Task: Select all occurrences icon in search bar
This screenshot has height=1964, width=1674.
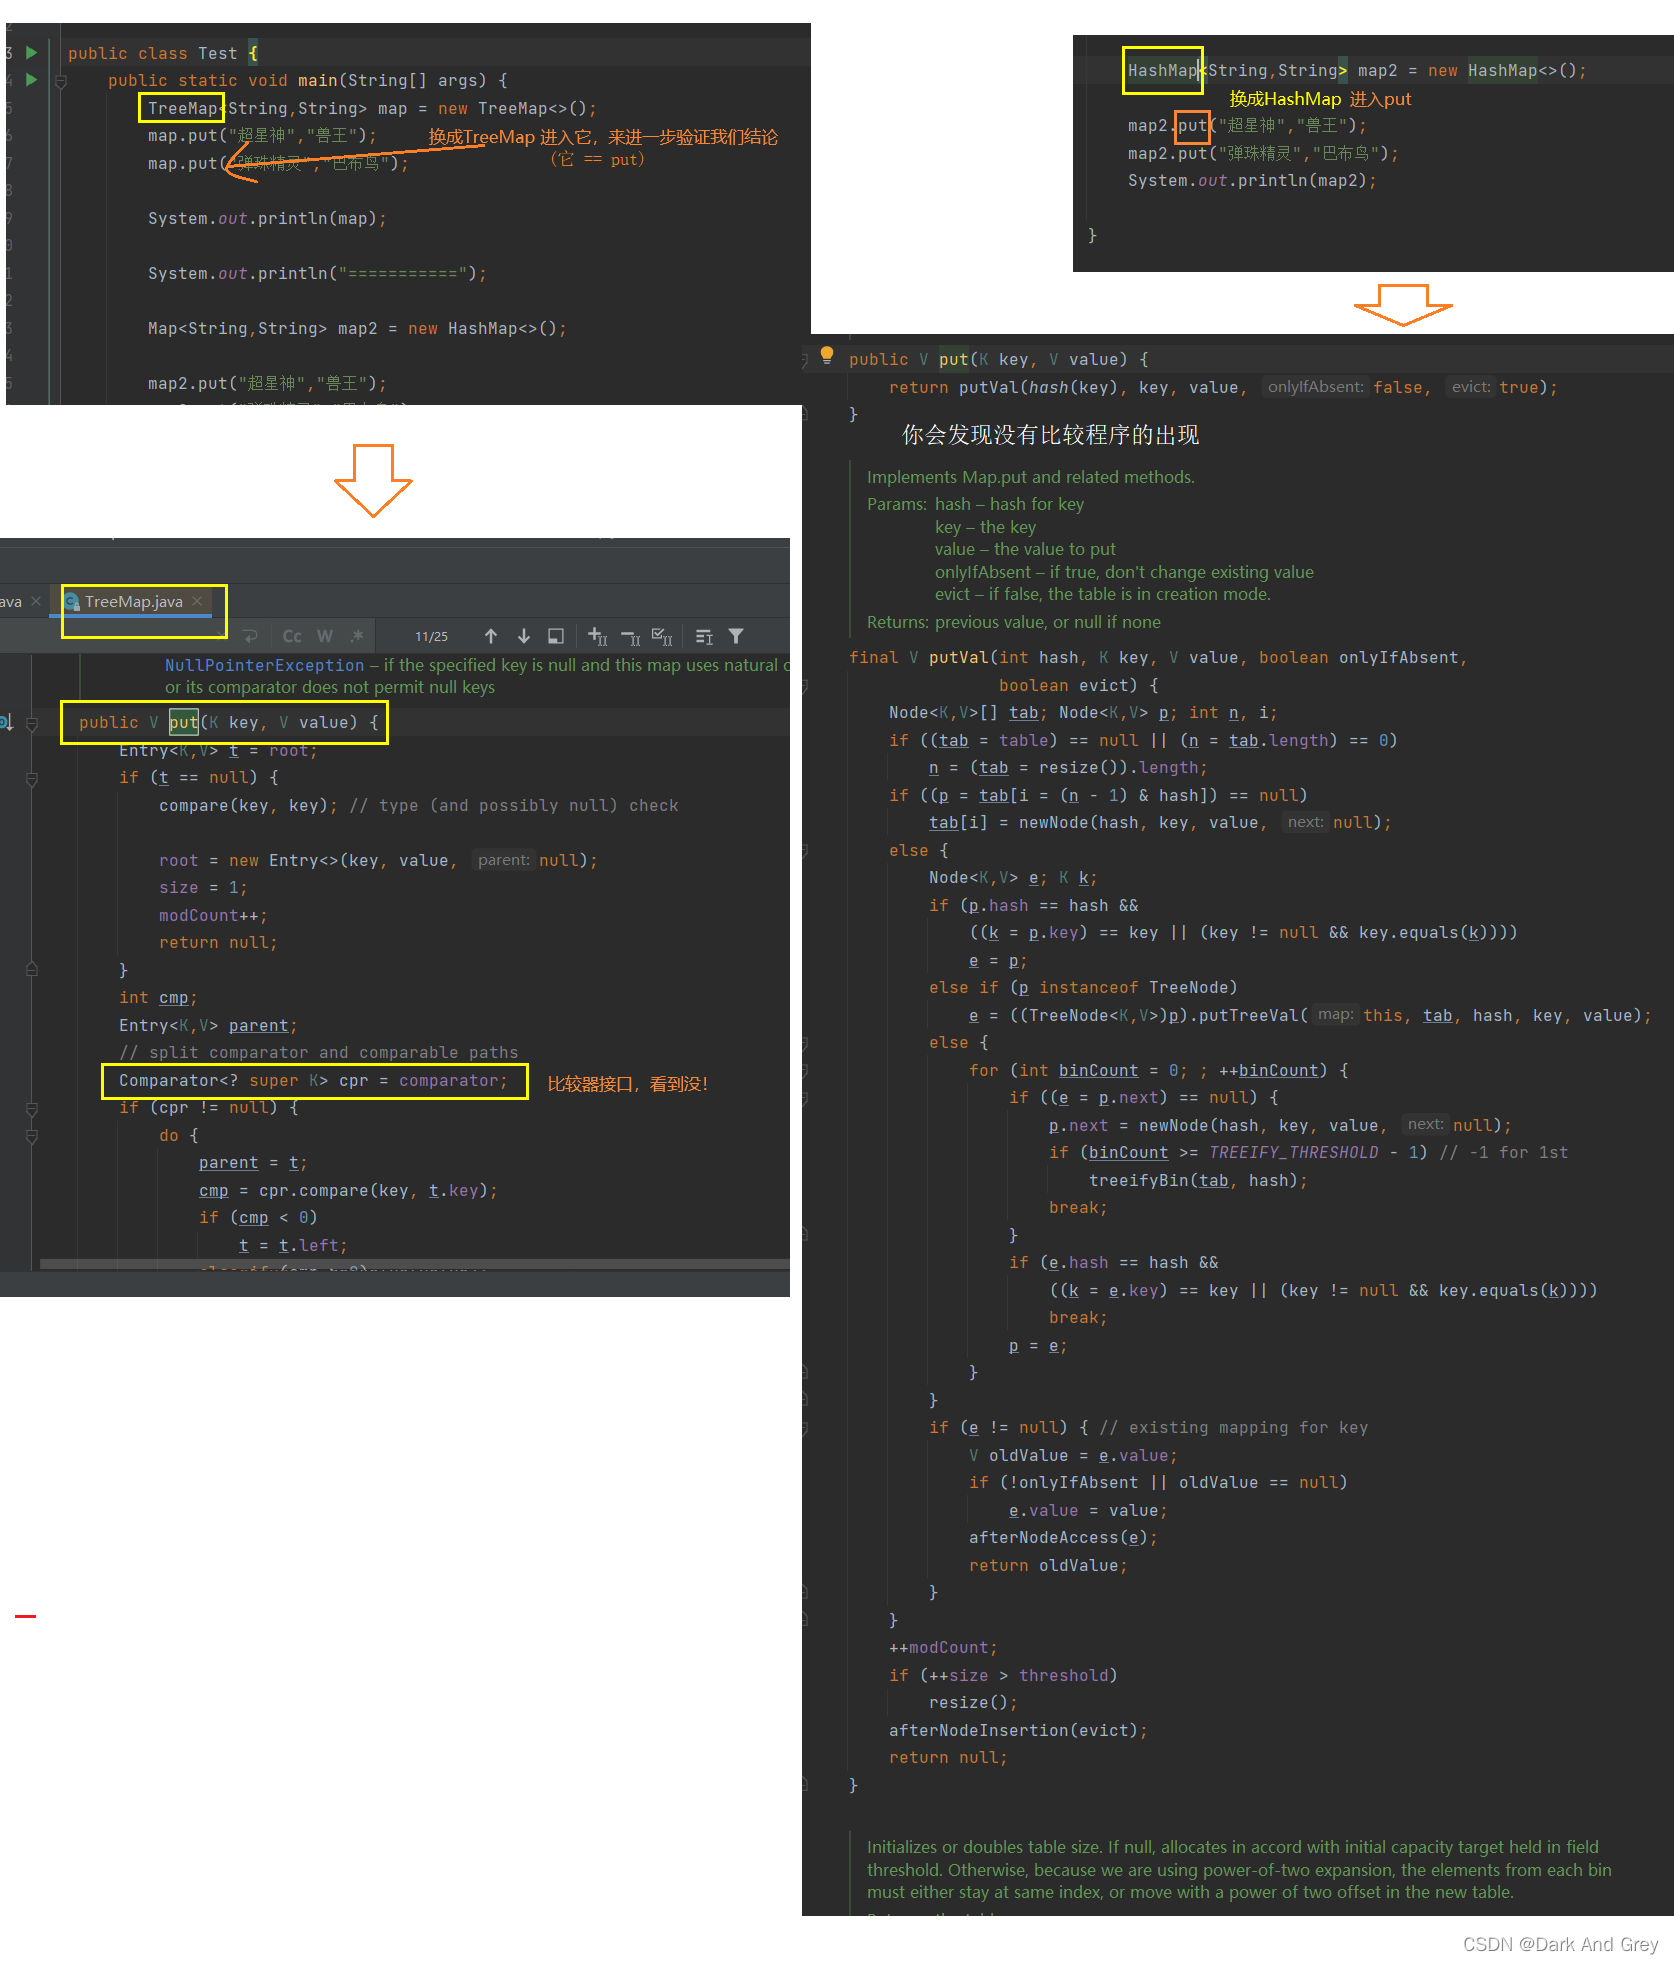Action: click(x=662, y=636)
